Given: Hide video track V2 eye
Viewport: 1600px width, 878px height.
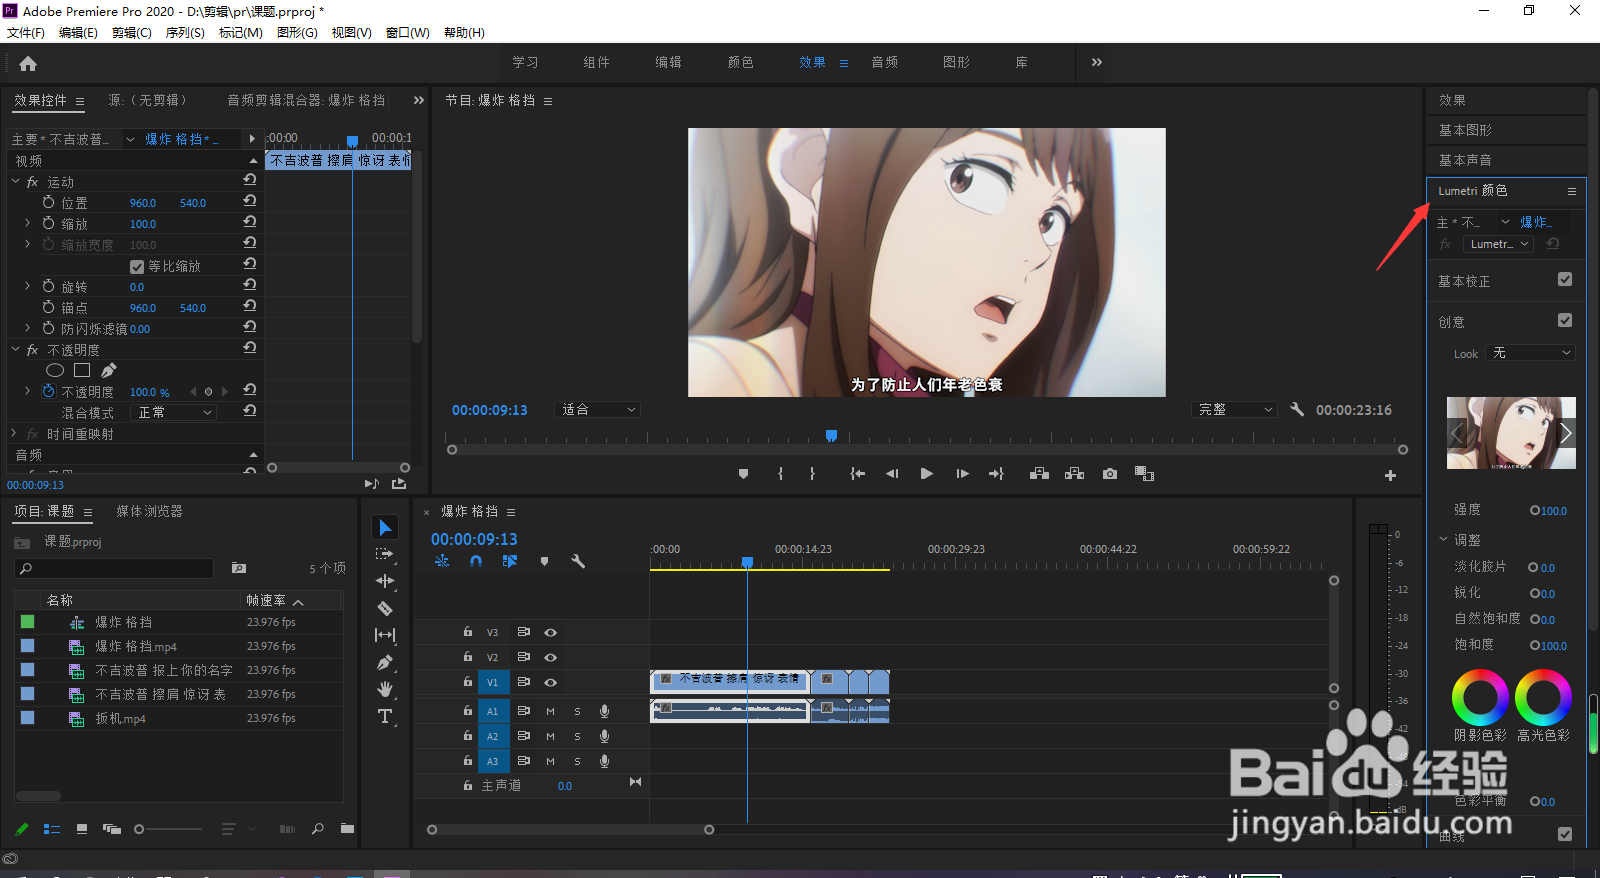Looking at the screenshot, I should point(550,657).
